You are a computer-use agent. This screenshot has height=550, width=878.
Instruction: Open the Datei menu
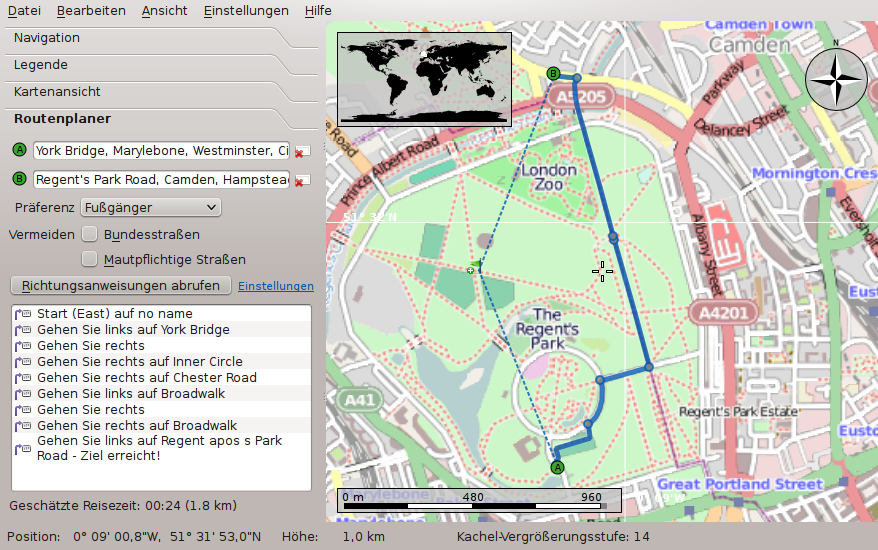coord(24,10)
